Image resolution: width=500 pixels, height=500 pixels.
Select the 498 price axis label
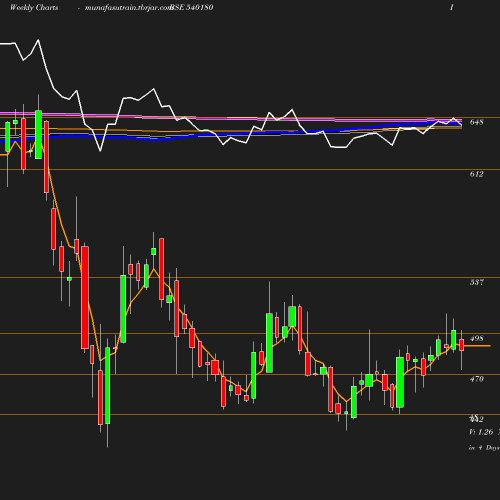click(476, 338)
